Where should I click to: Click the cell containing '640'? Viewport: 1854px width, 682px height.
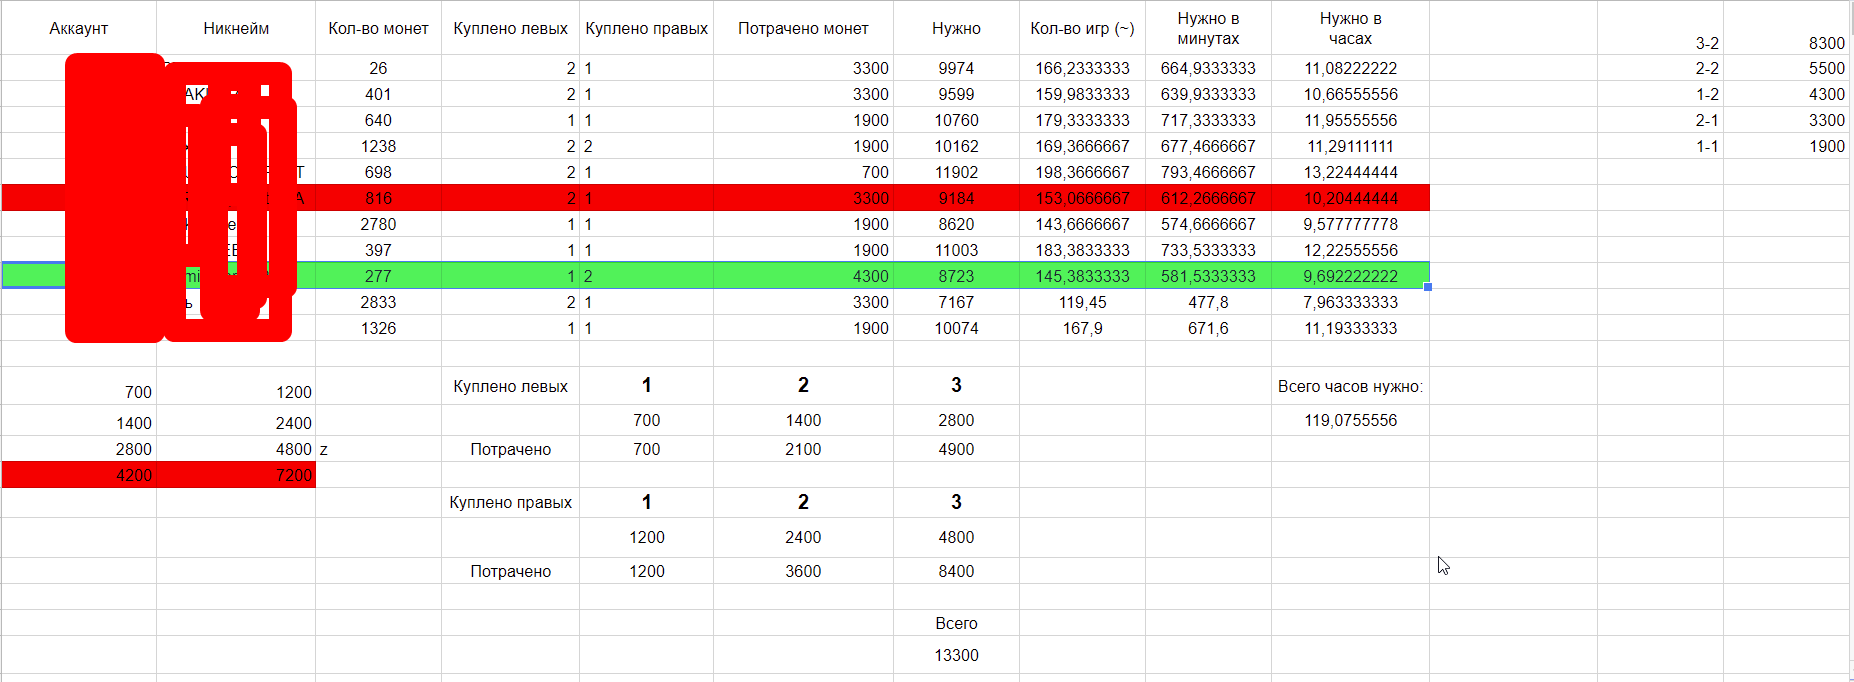378,120
